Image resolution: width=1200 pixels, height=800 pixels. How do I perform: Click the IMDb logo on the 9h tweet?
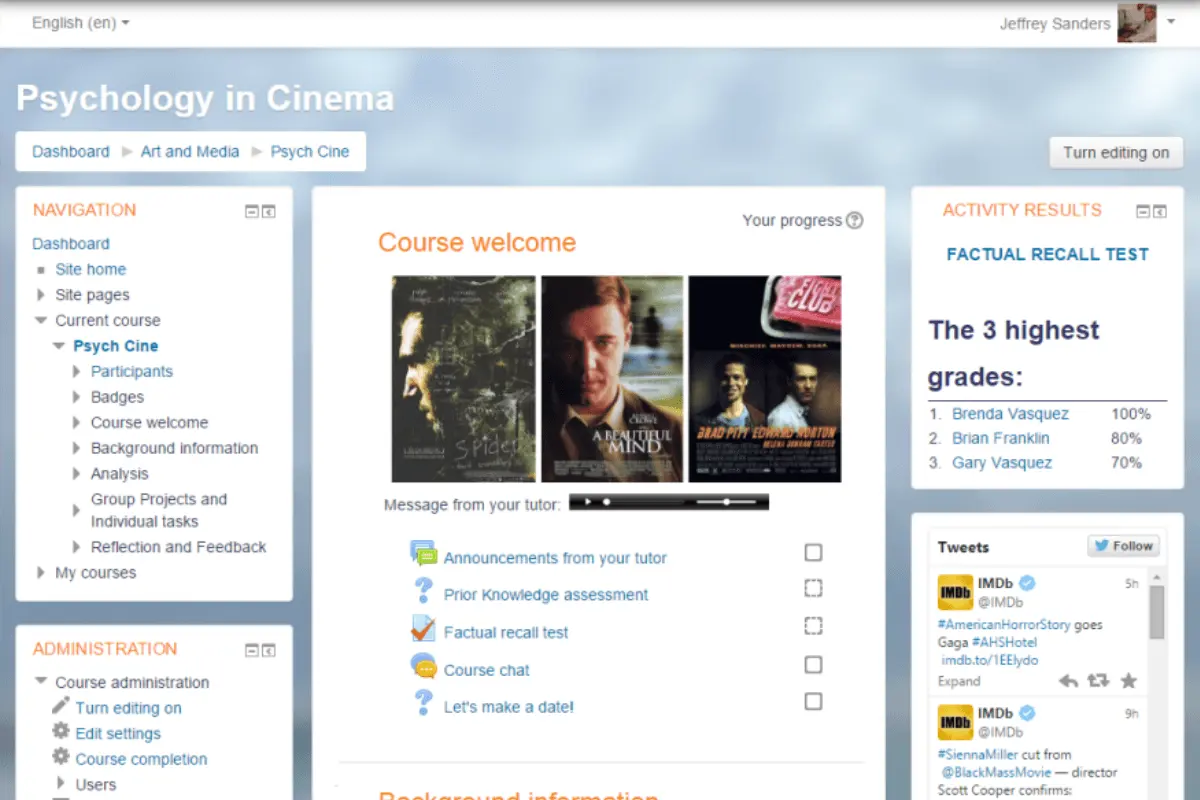[x=955, y=722]
